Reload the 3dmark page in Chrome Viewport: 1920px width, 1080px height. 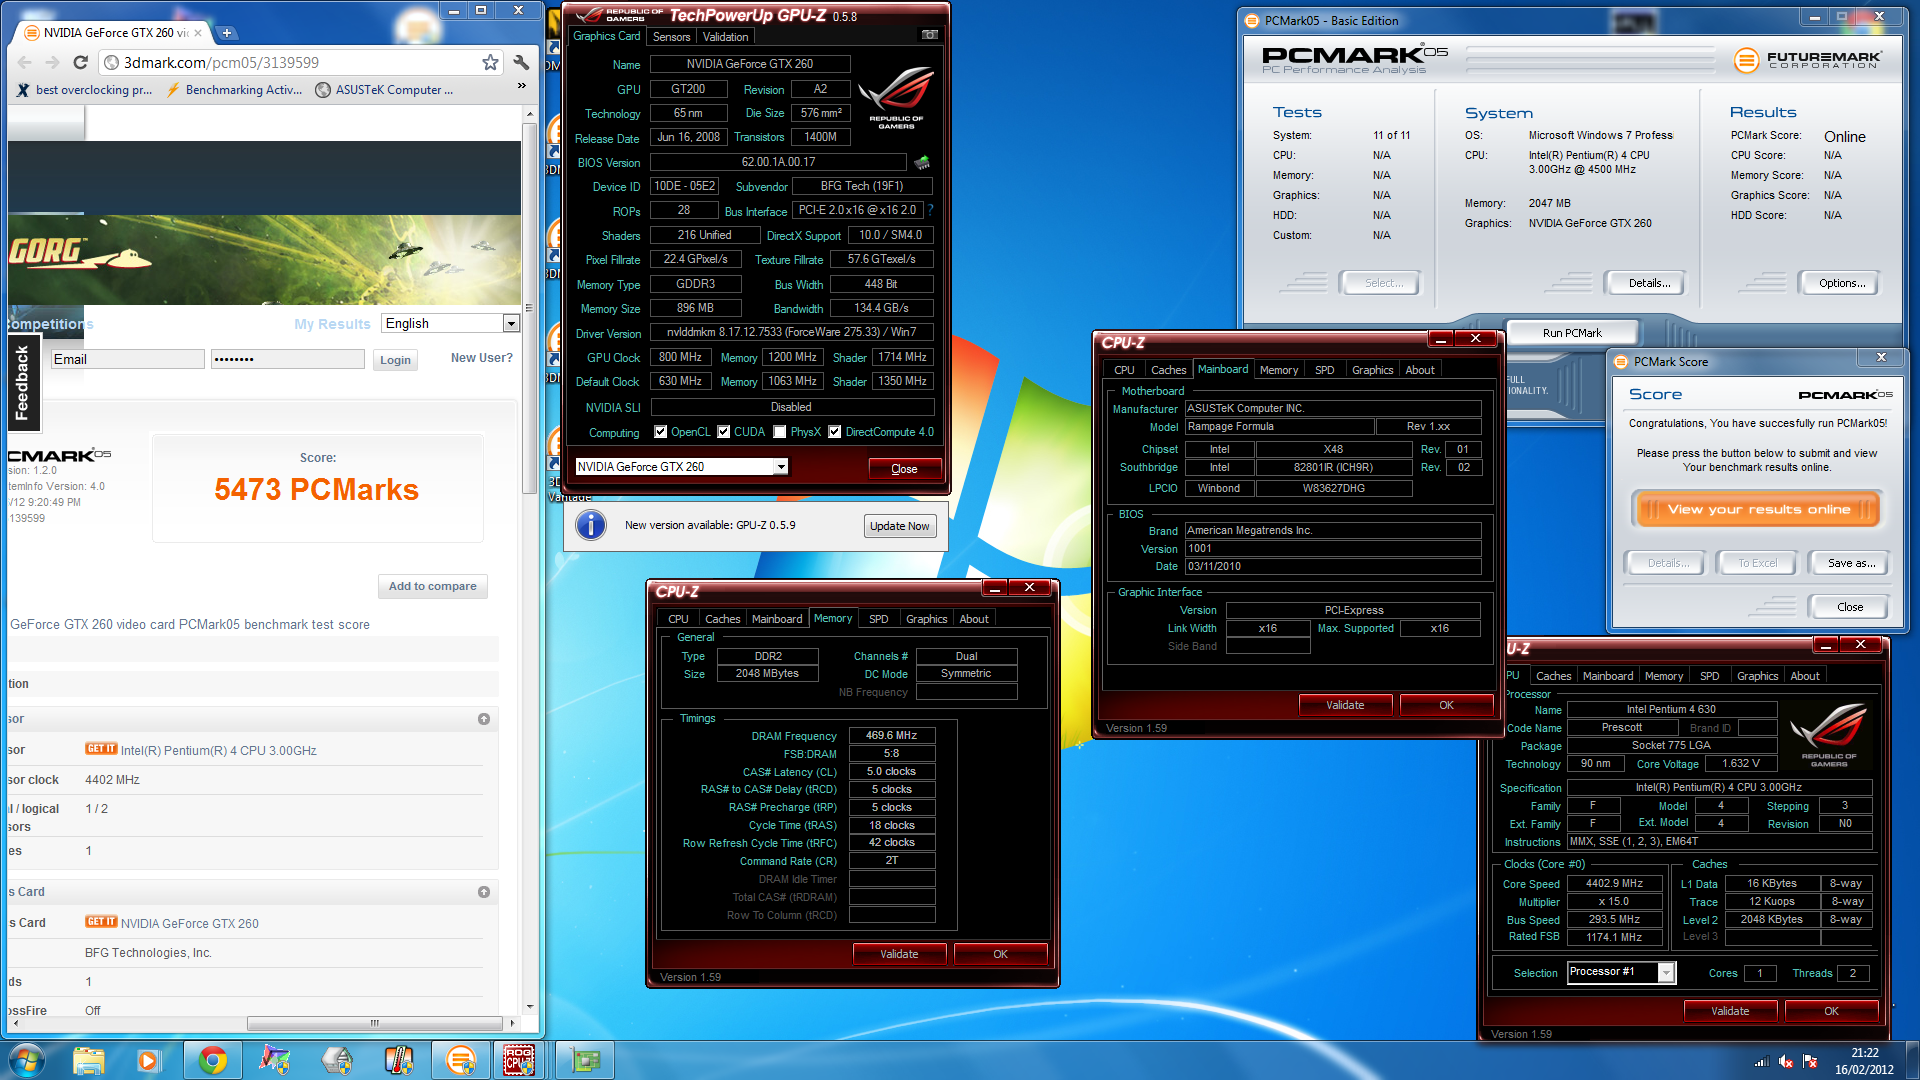(x=81, y=62)
